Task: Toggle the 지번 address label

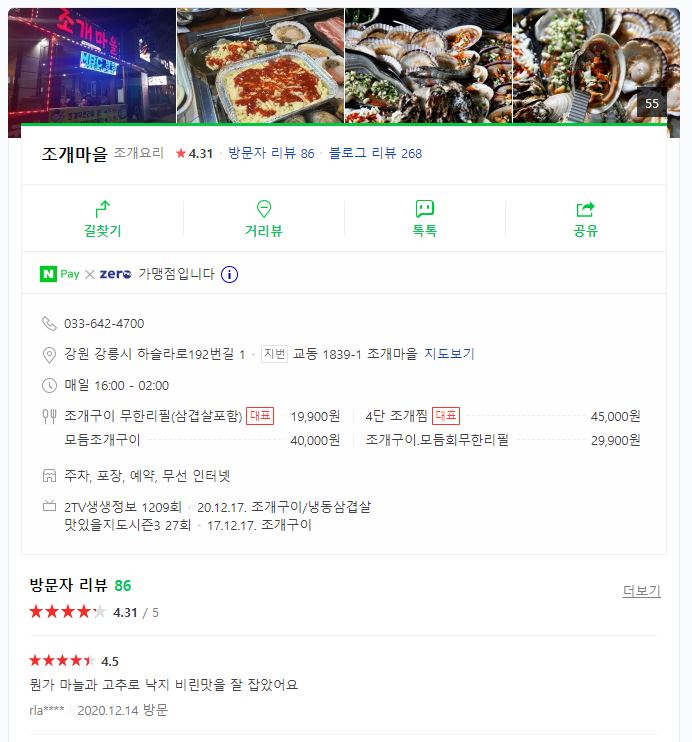Action: click(x=275, y=354)
